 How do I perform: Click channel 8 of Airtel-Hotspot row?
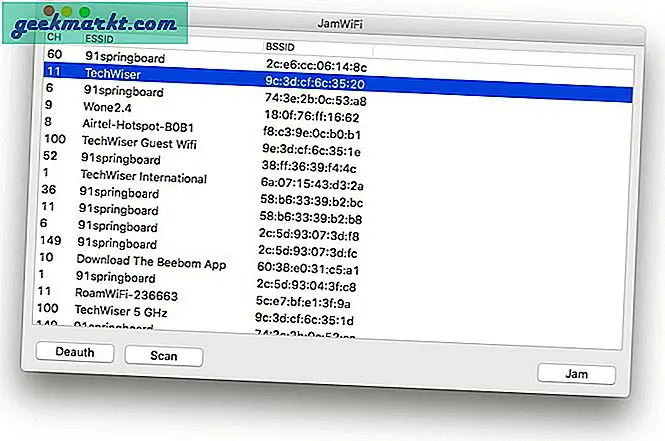pos(48,122)
